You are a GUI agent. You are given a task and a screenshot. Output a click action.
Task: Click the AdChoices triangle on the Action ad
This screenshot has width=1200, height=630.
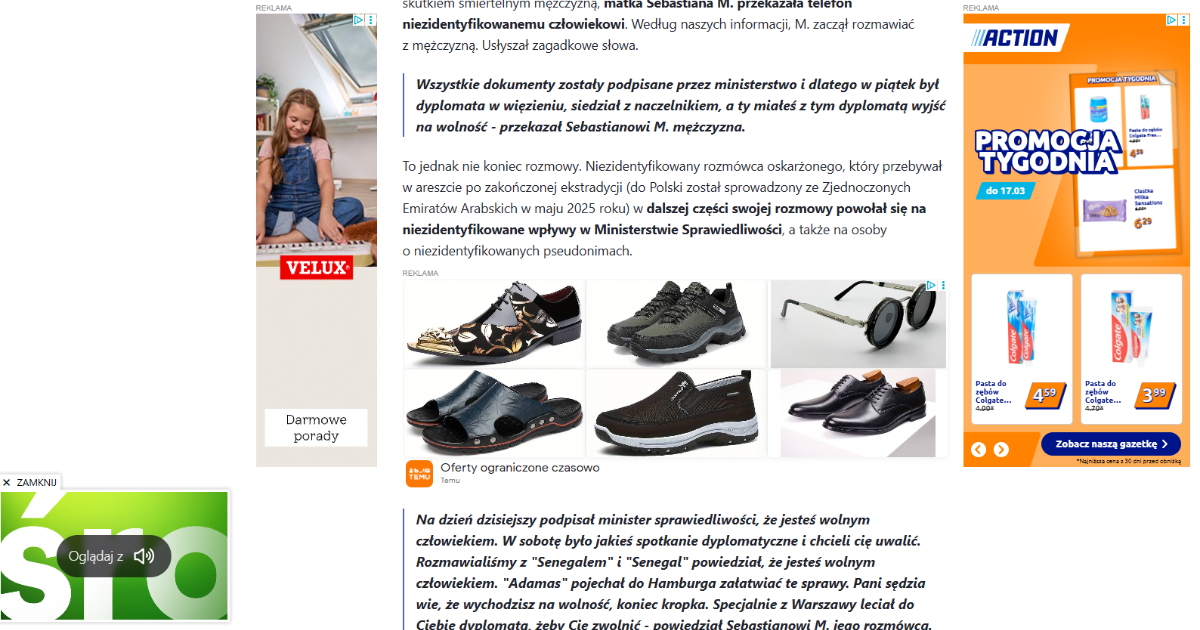(x=1173, y=19)
